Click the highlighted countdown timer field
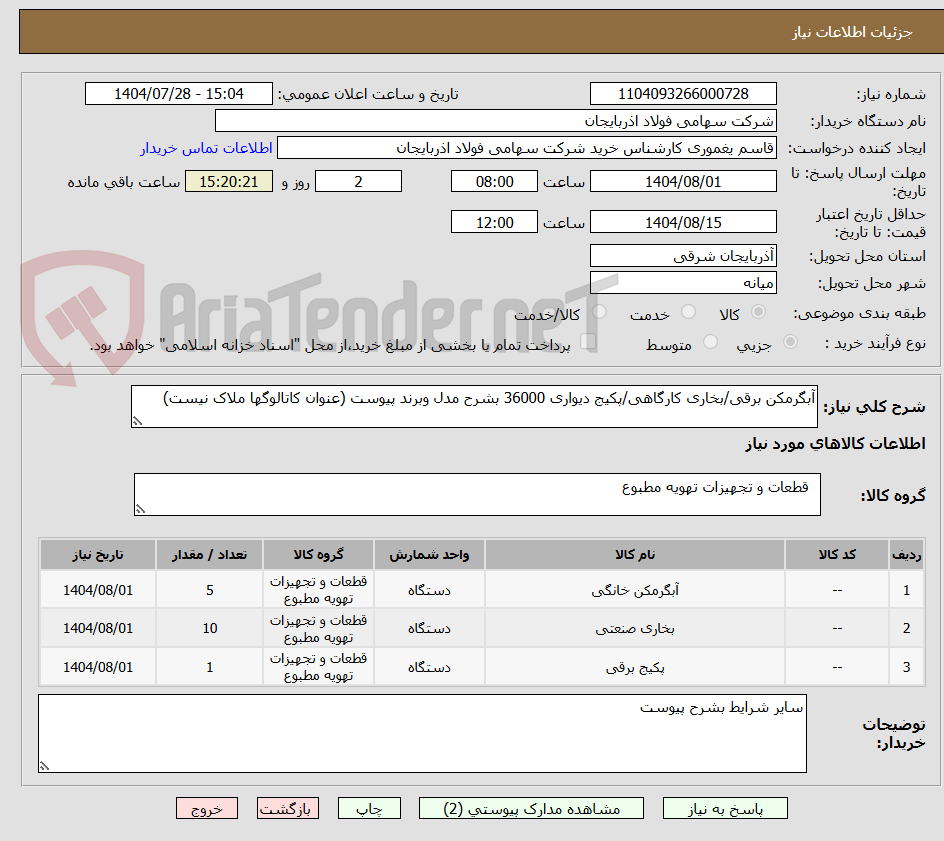This screenshot has height=841, width=944. (x=228, y=181)
